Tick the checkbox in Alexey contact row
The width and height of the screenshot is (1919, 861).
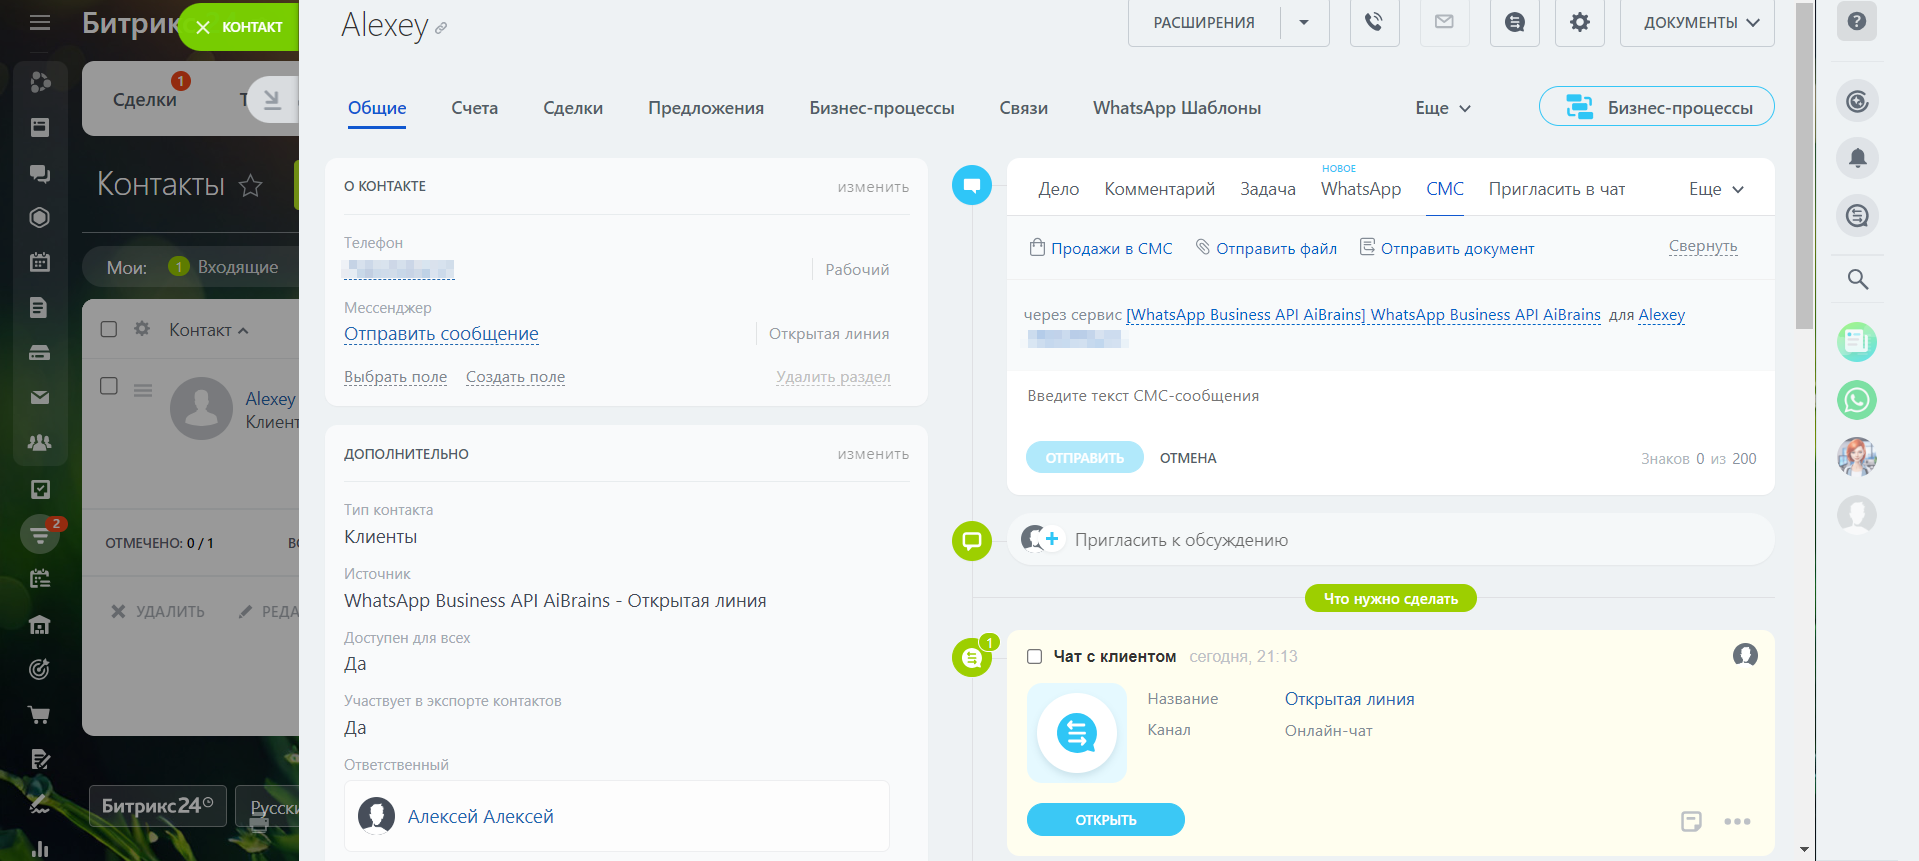coord(109,386)
